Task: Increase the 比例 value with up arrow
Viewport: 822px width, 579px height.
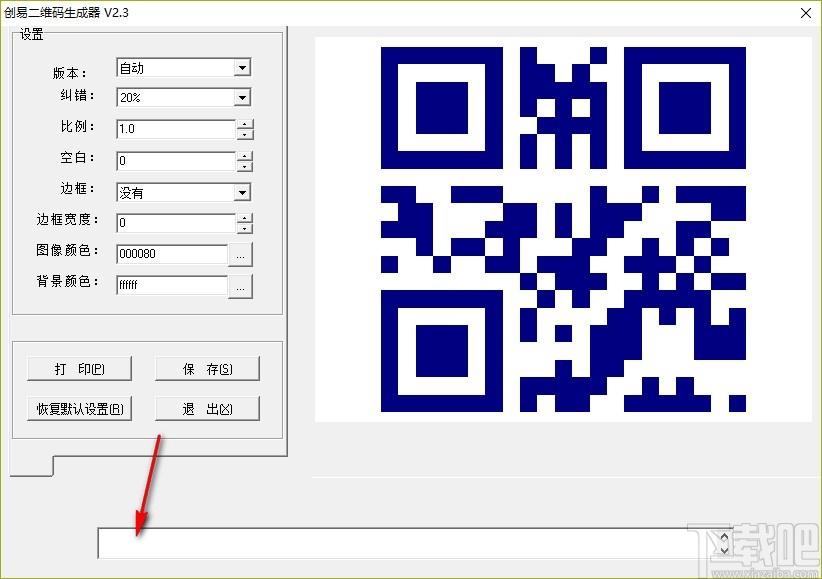Action: (245, 124)
